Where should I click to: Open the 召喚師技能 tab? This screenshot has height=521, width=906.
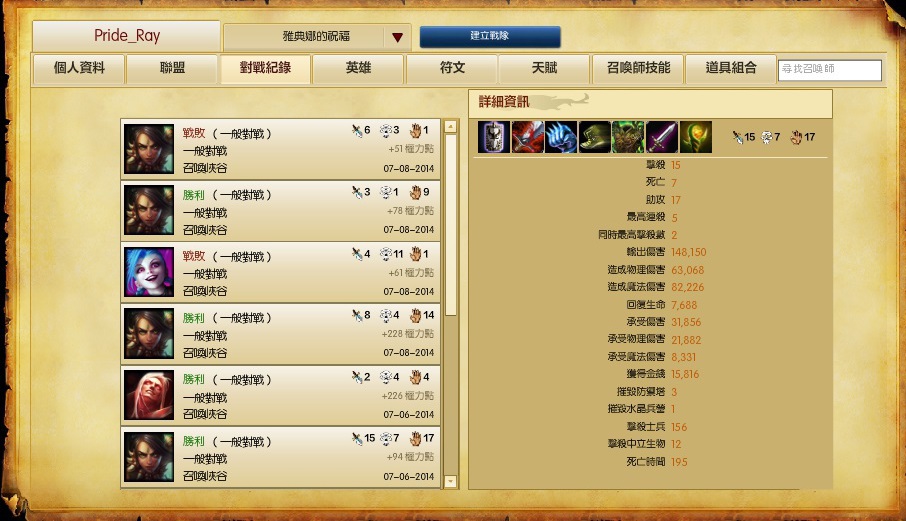pos(638,68)
